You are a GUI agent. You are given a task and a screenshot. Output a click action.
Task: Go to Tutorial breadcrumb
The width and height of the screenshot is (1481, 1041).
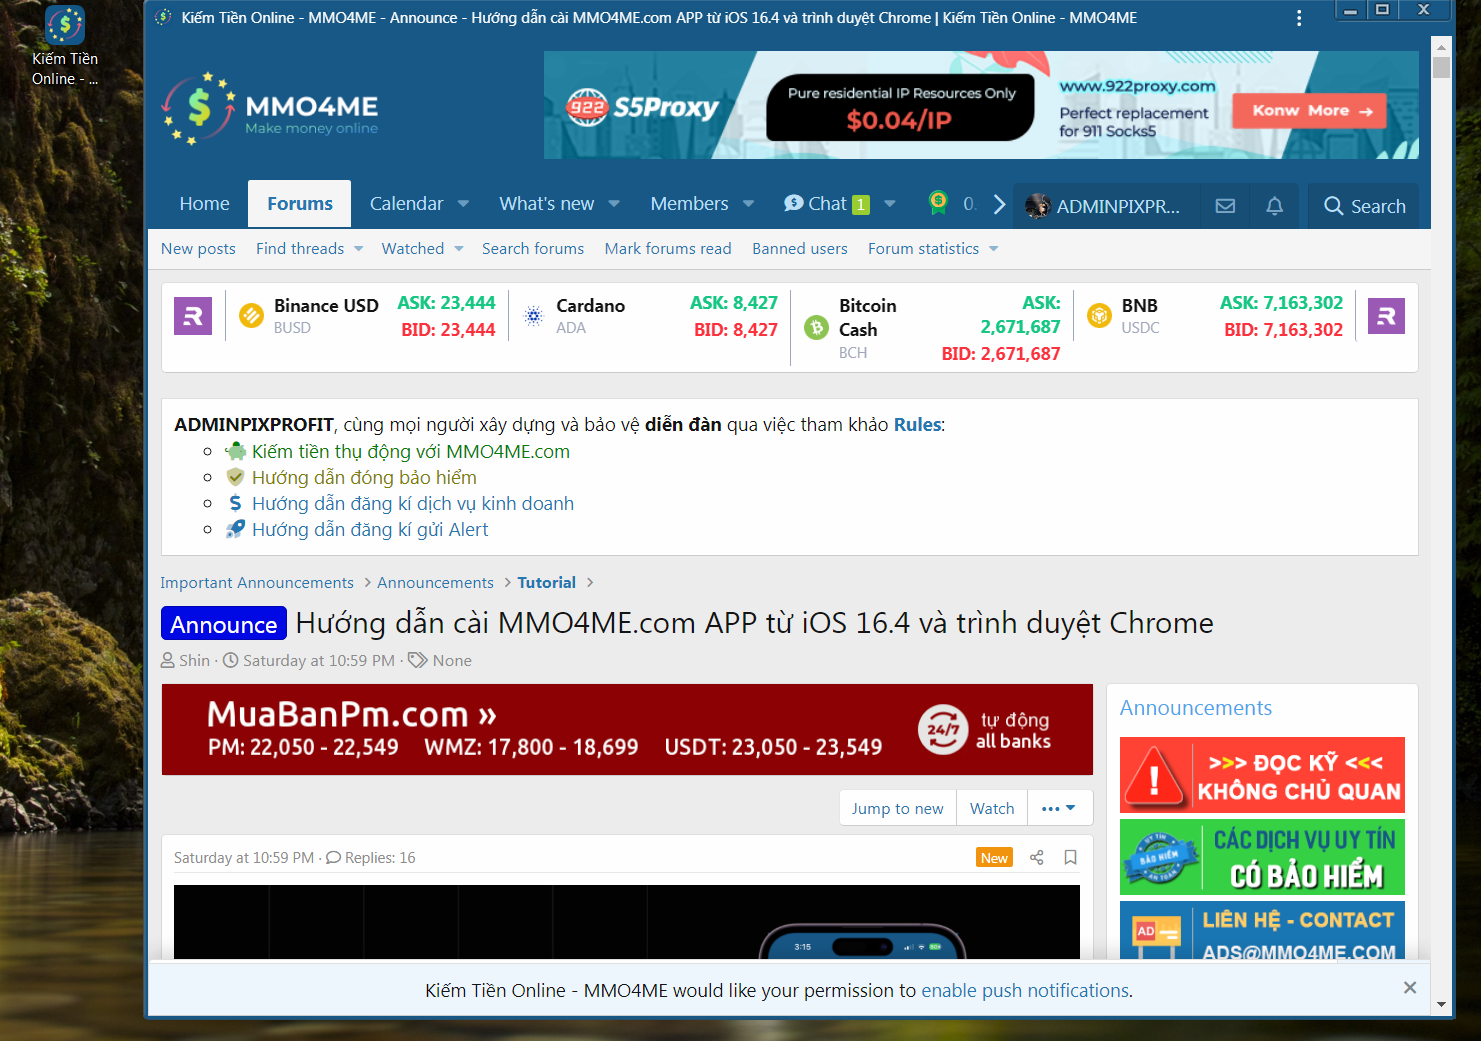pos(546,583)
